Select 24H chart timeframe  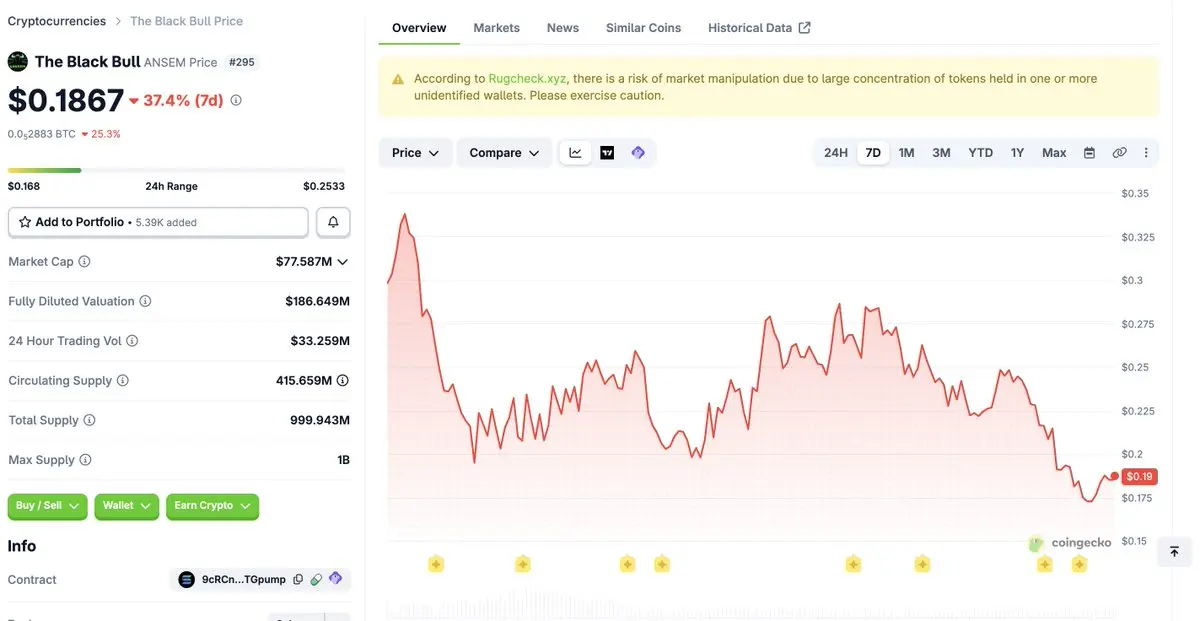pyautogui.click(x=836, y=153)
